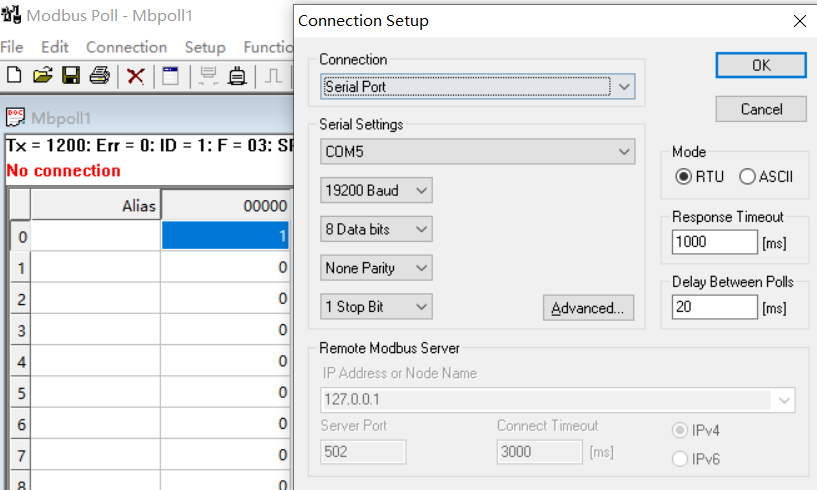Click the Connect Timeout 3000 field
The width and height of the screenshot is (817, 490).
tap(539, 451)
